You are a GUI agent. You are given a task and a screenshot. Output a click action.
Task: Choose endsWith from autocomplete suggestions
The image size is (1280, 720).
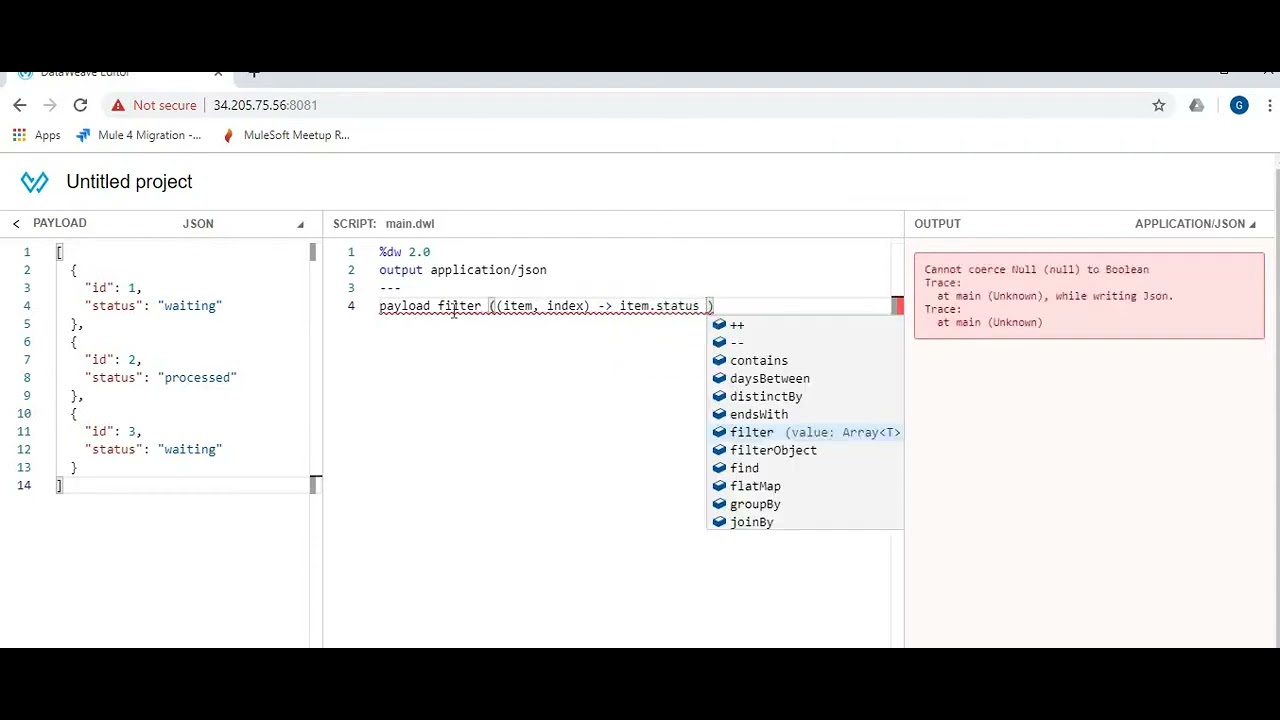tap(806, 415)
